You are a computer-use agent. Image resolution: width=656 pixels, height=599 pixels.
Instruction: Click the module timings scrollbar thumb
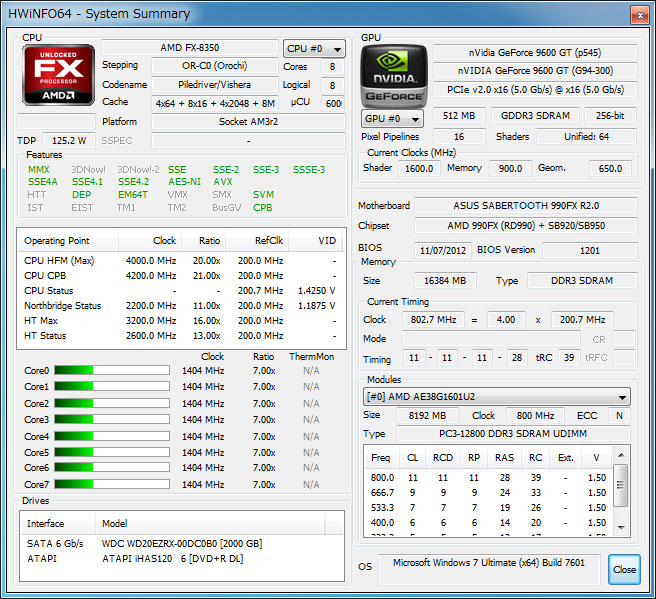pos(621,485)
